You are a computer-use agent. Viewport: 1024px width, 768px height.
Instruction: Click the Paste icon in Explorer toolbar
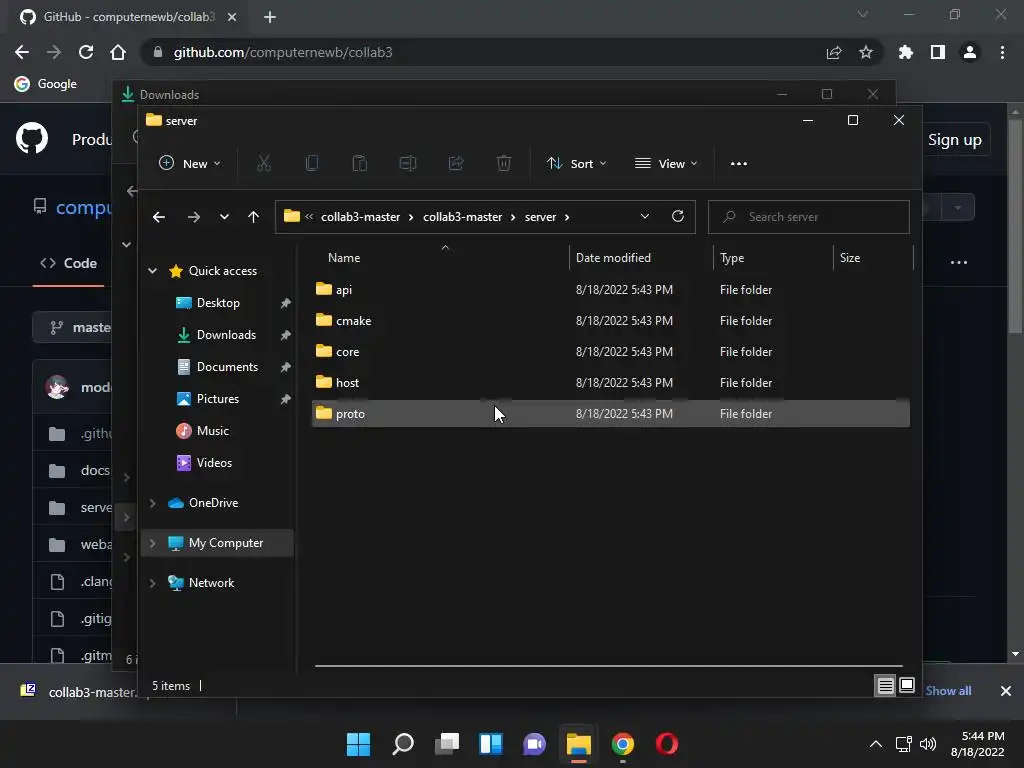point(360,163)
